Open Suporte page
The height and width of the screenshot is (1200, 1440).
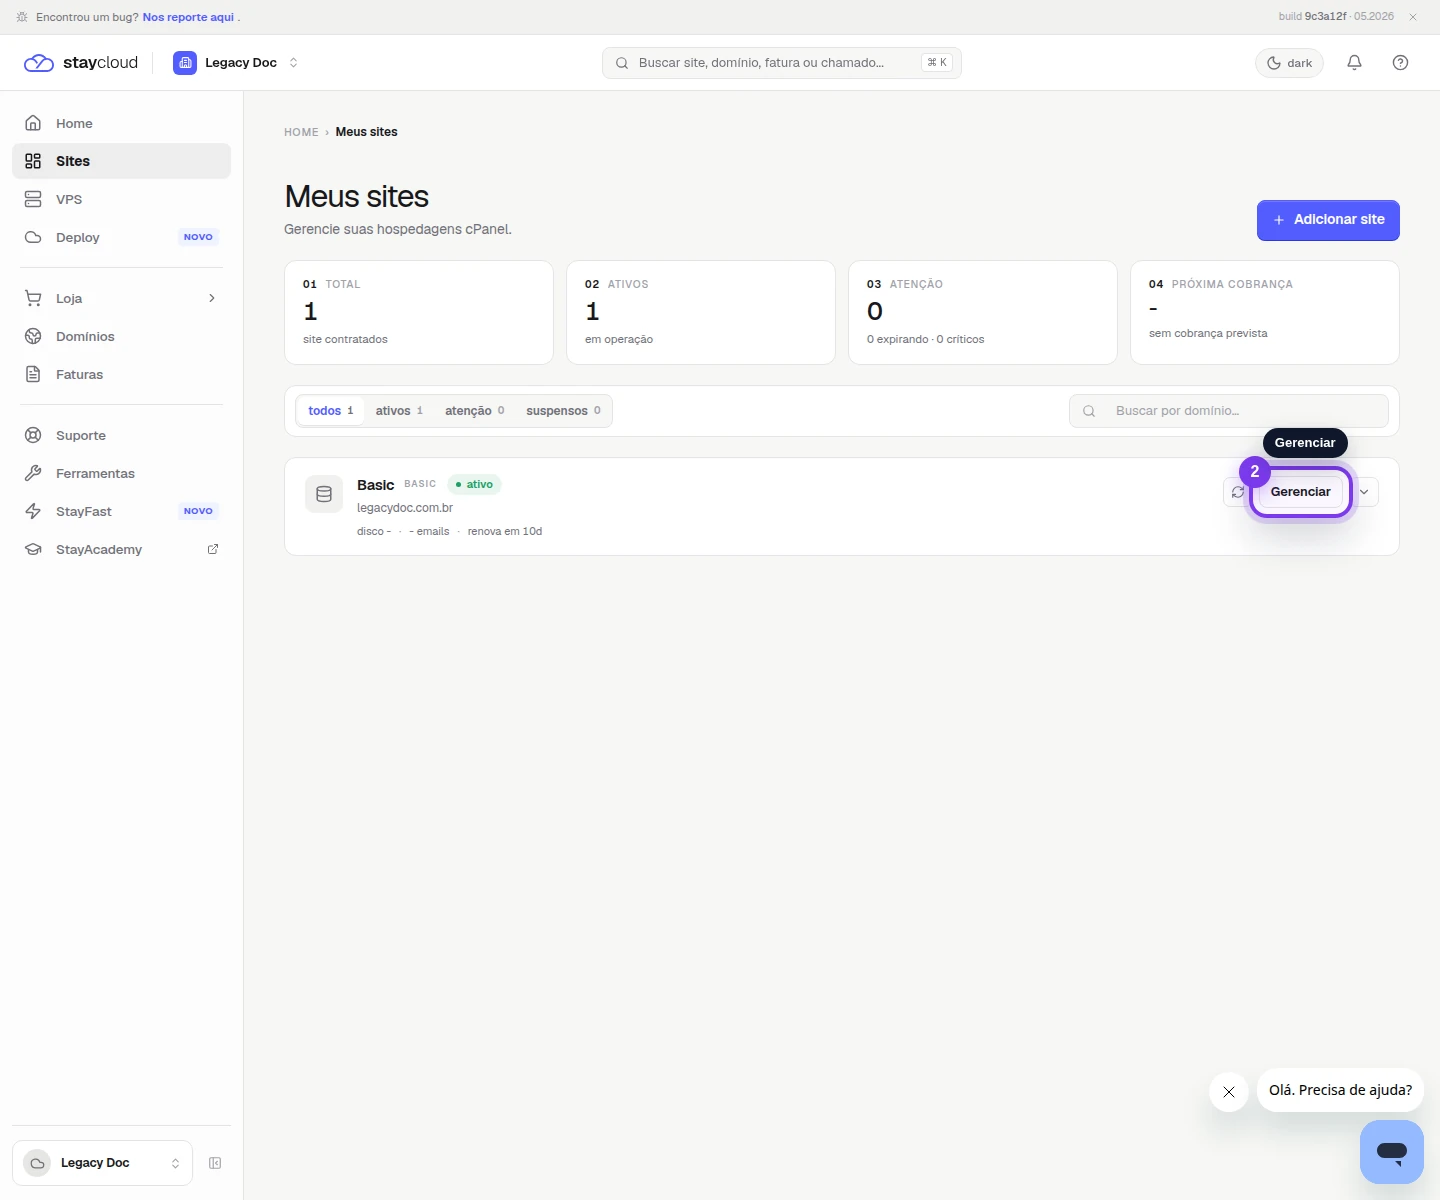pos(121,435)
